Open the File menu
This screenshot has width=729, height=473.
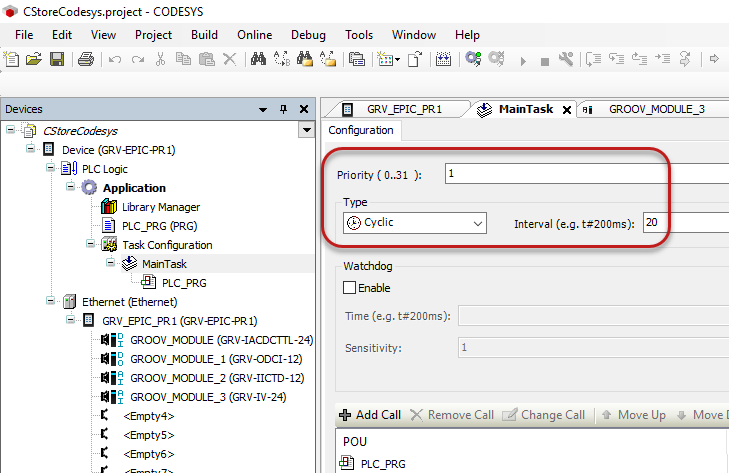coord(24,35)
